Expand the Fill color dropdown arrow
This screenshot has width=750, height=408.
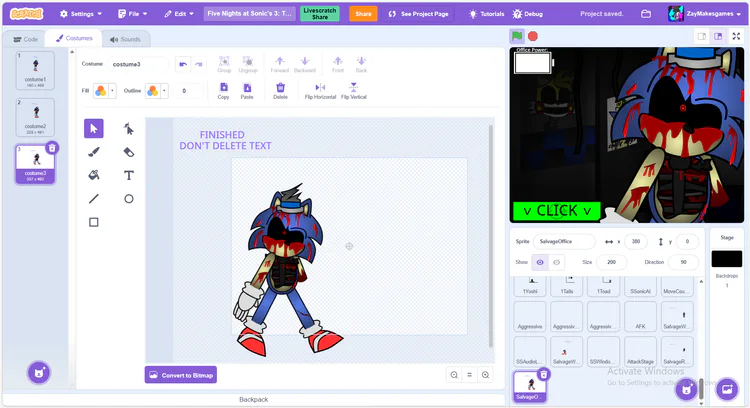[112, 90]
